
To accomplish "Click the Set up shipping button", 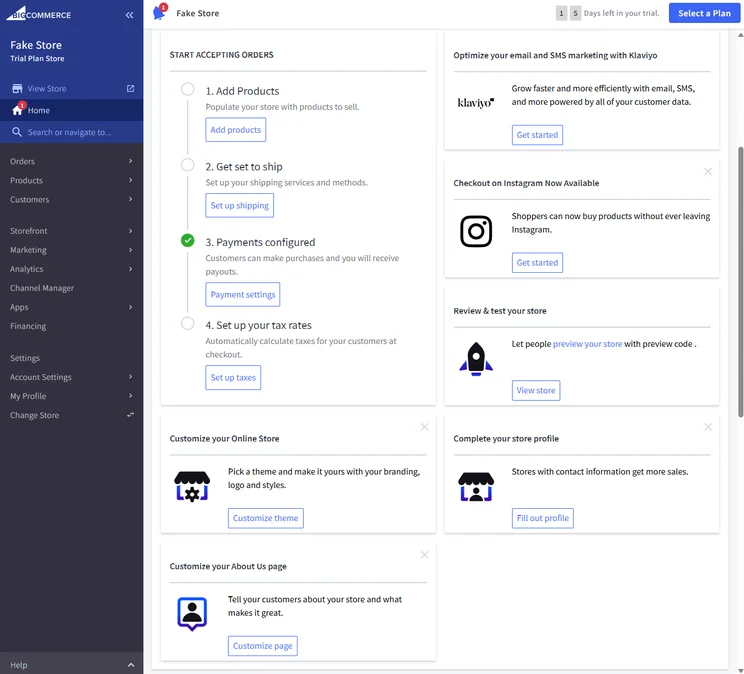I will (240, 206).
